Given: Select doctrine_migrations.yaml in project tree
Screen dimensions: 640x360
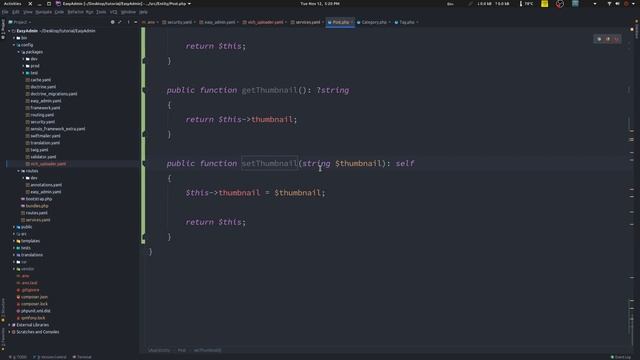Looking at the screenshot, I should (x=54, y=94).
